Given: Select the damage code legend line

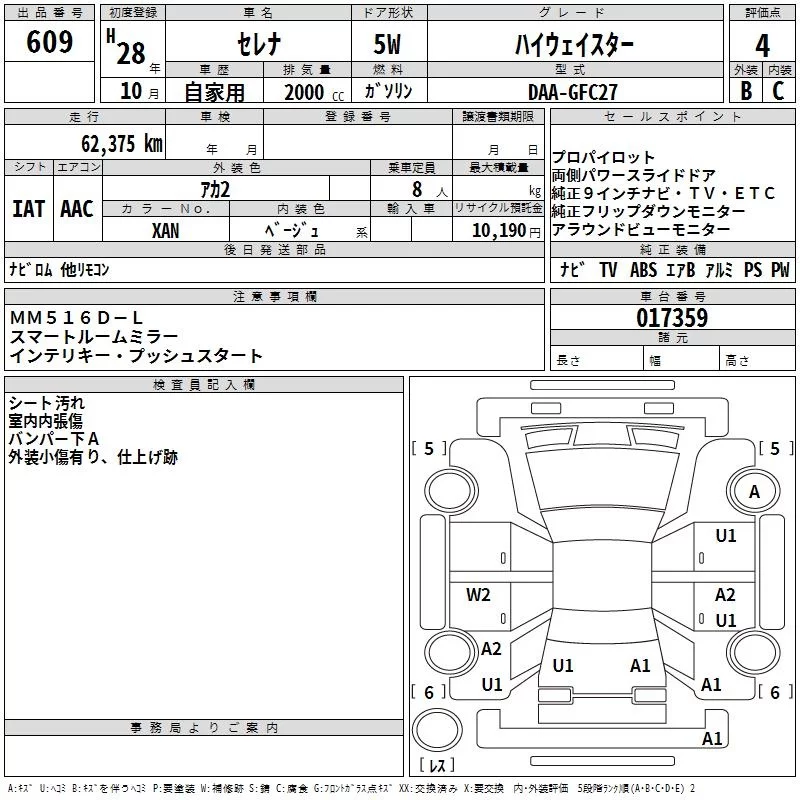Looking at the screenshot, I should [x=351, y=788].
